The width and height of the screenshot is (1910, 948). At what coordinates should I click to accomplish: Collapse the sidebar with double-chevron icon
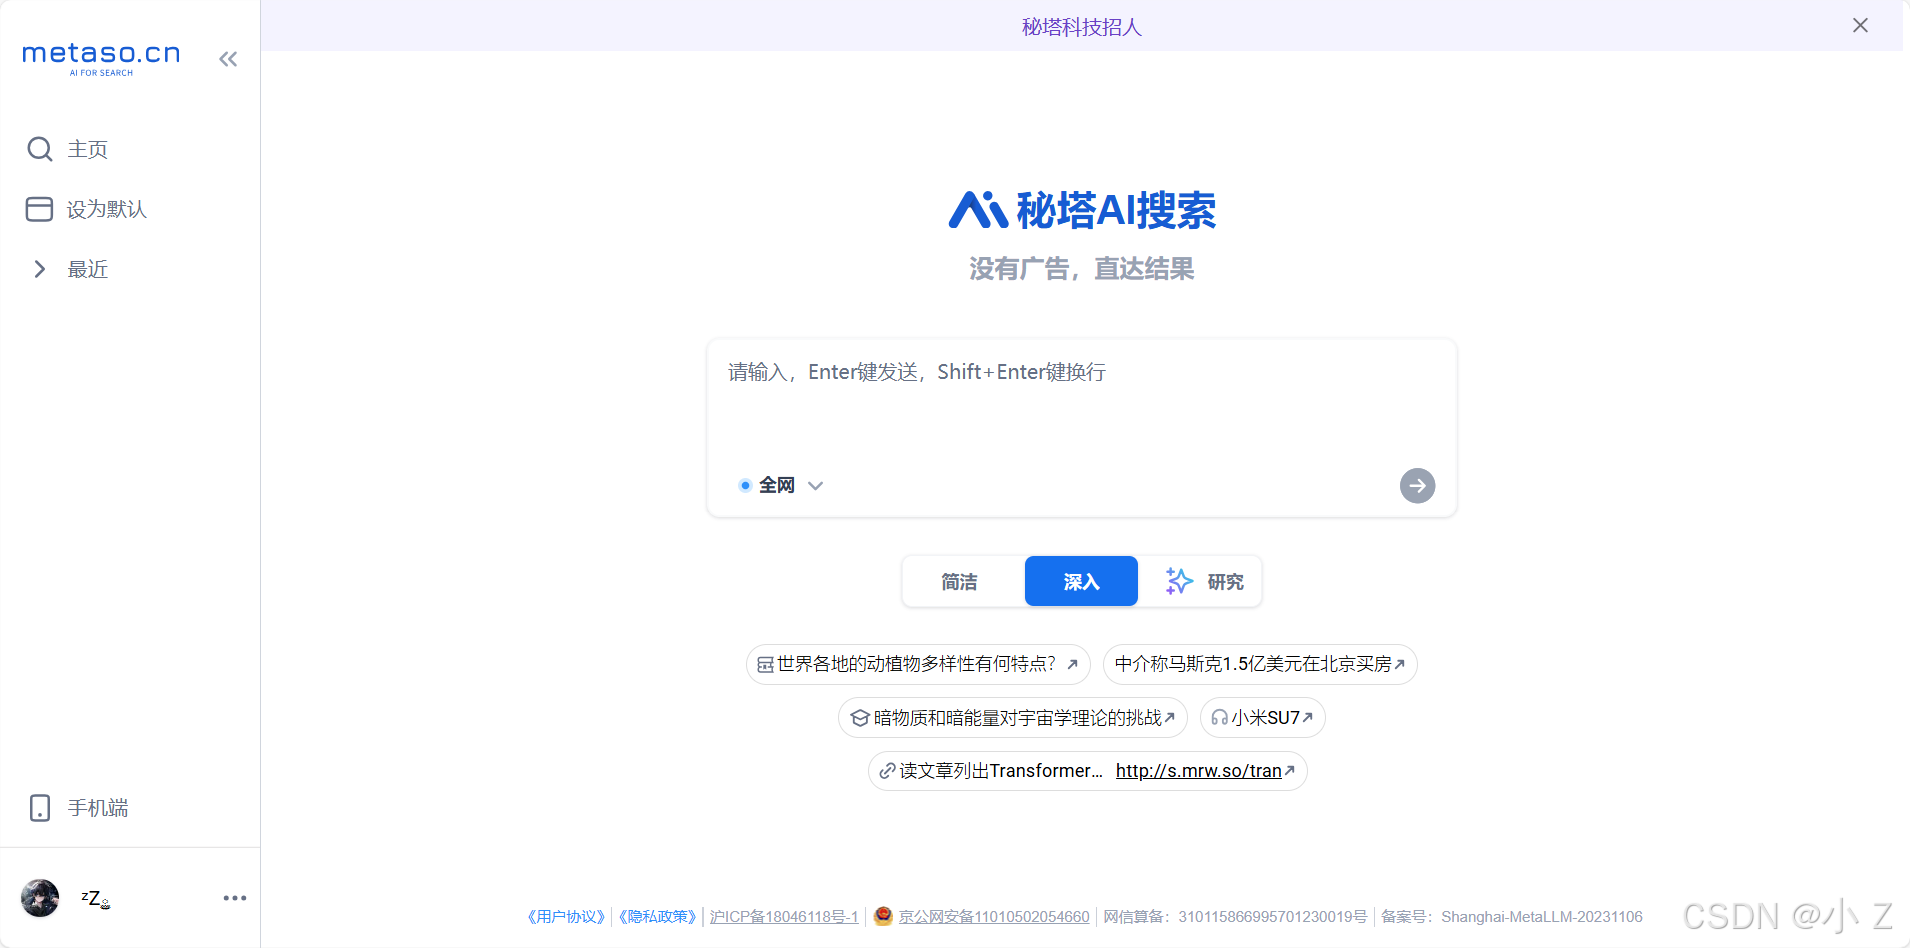coord(228,59)
